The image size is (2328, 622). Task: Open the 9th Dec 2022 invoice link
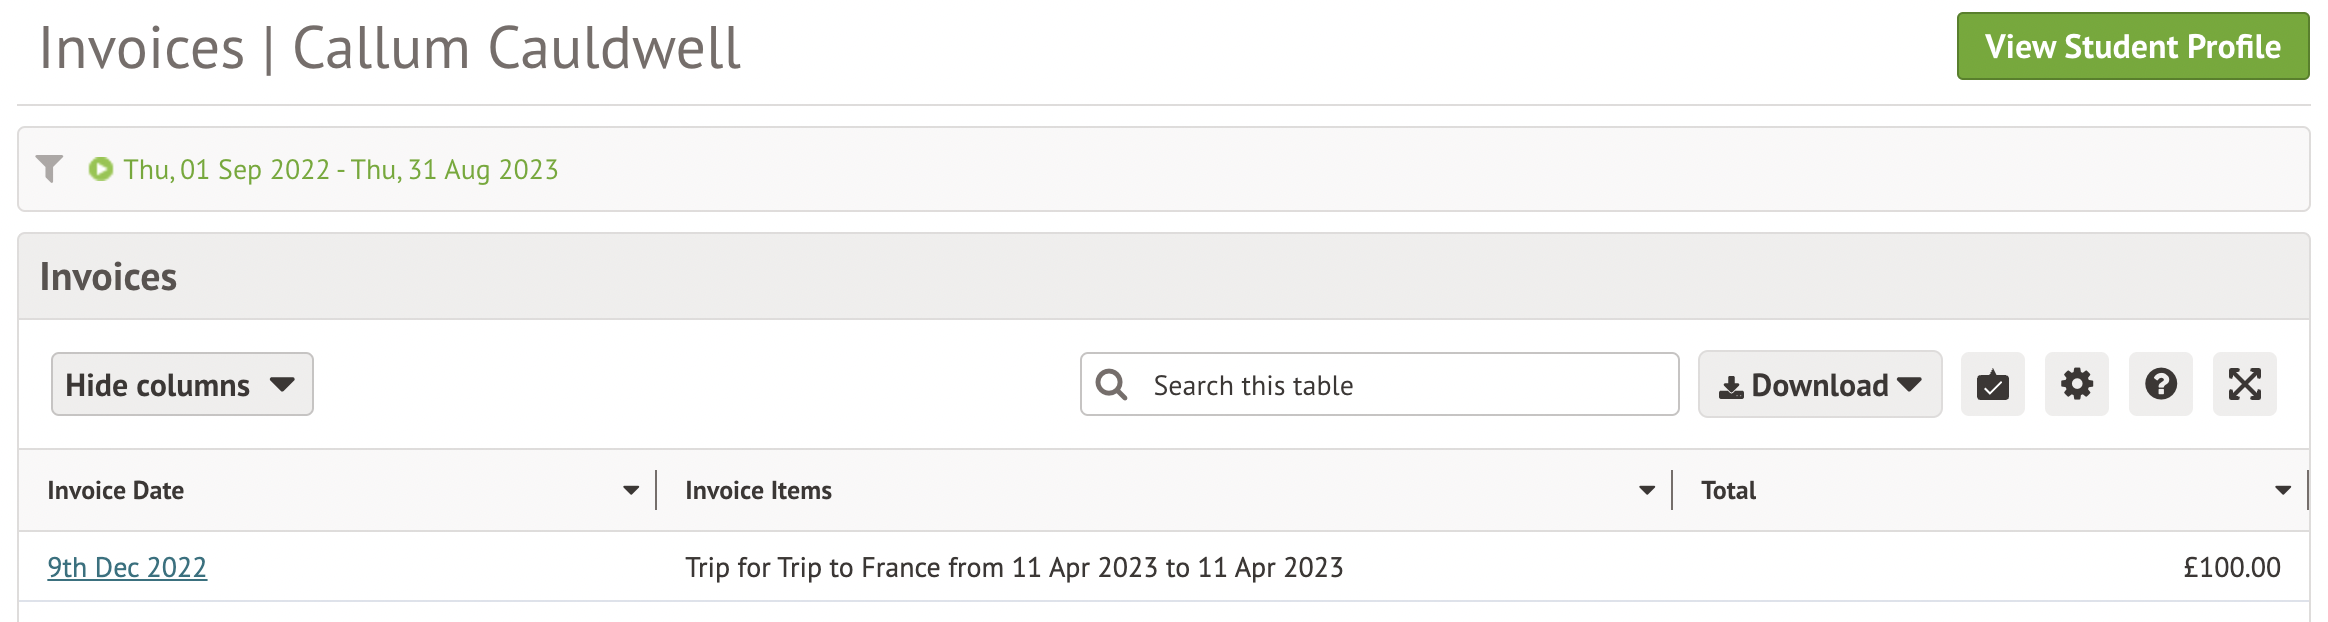(127, 568)
